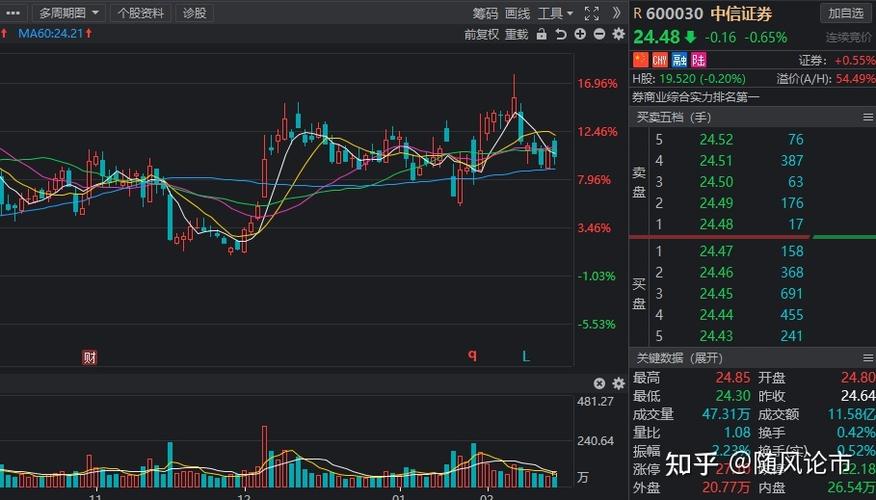
Task: Open the 多周期图 dropdown
Action: tap(69, 13)
